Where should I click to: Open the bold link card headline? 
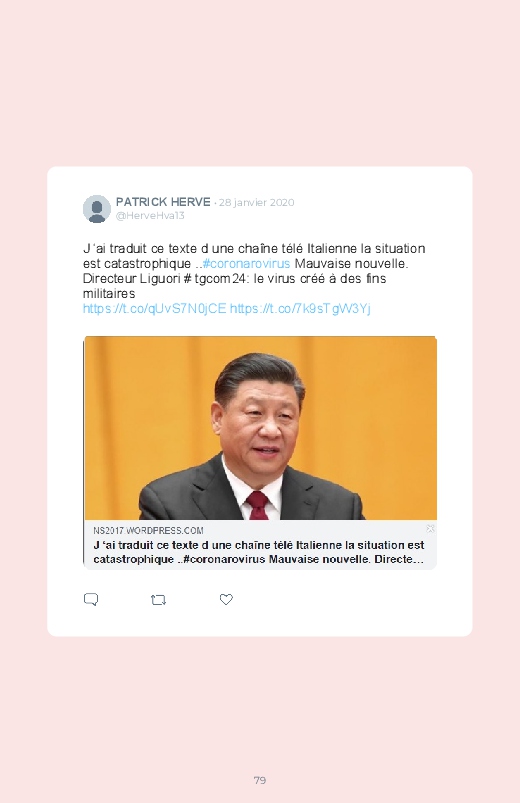coord(259,552)
